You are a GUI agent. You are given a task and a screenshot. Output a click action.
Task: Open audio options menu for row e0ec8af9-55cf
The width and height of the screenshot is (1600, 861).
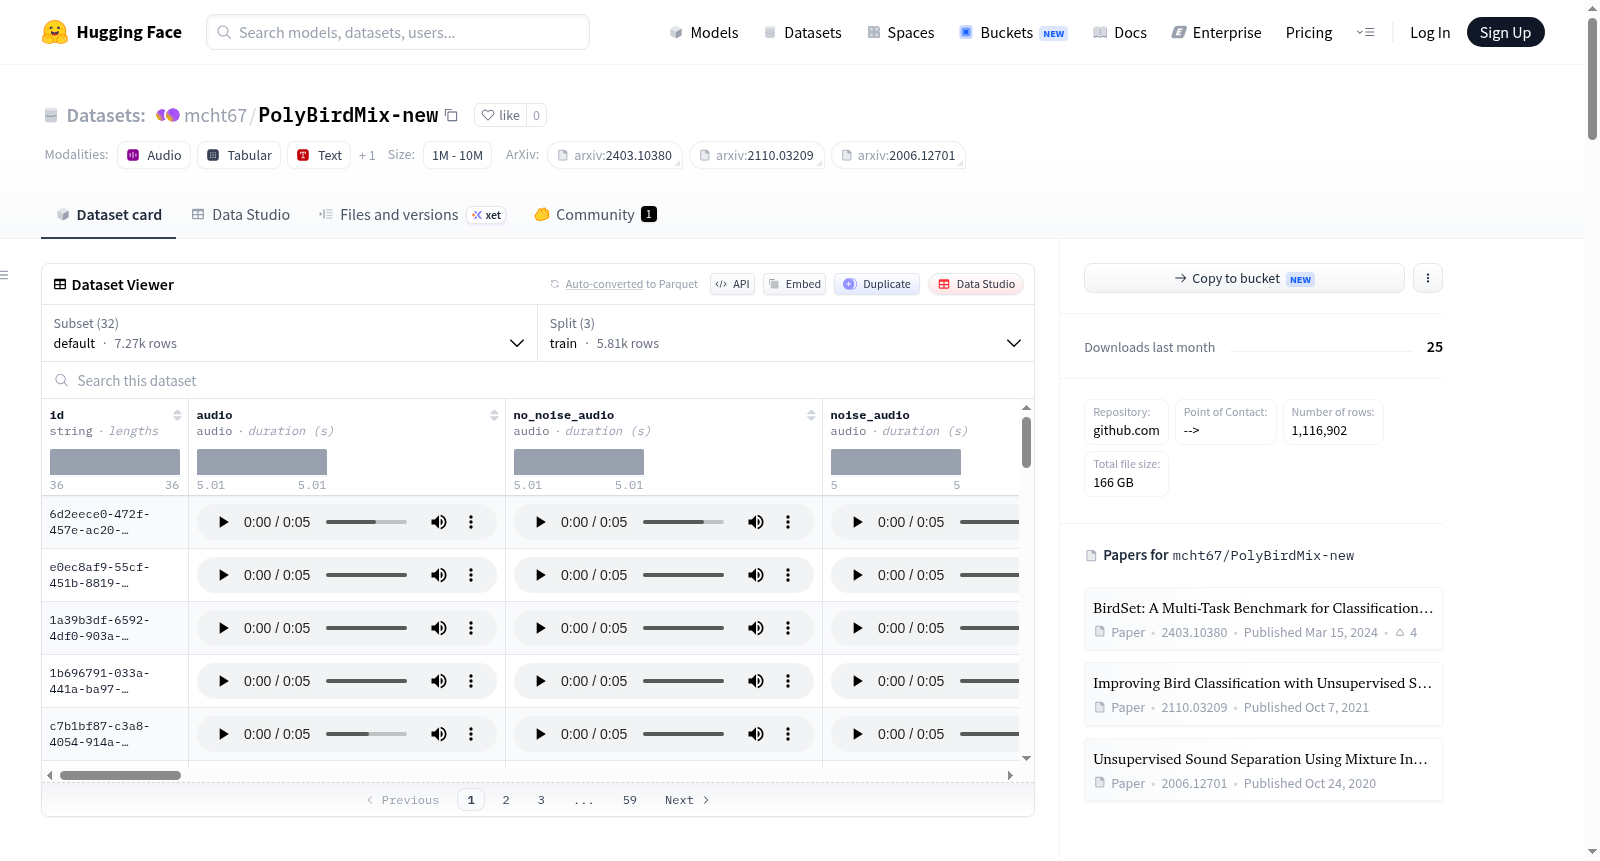[x=471, y=575]
